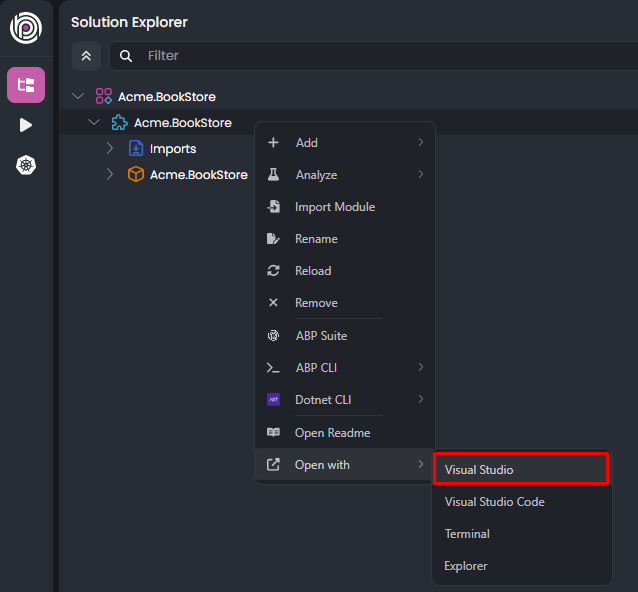Open with Visual Studio
The image size is (638, 592).
[521, 469]
